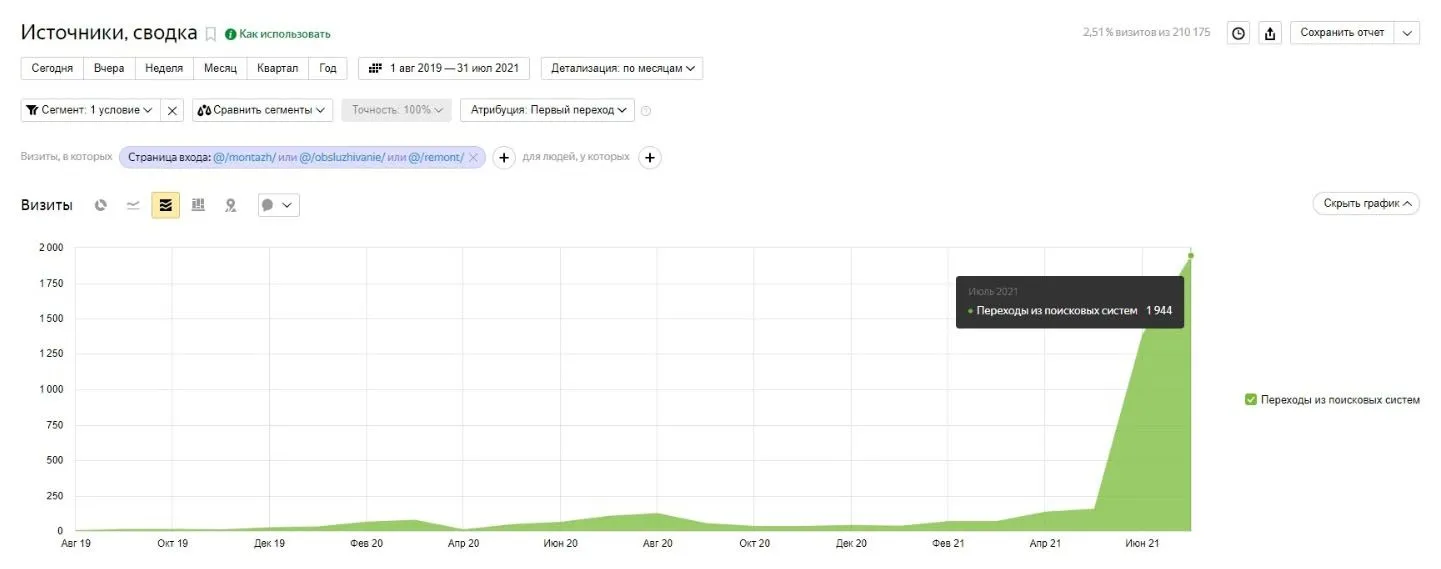Open the 'Детализация: по месяцам' dropdown

tap(622, 68)
